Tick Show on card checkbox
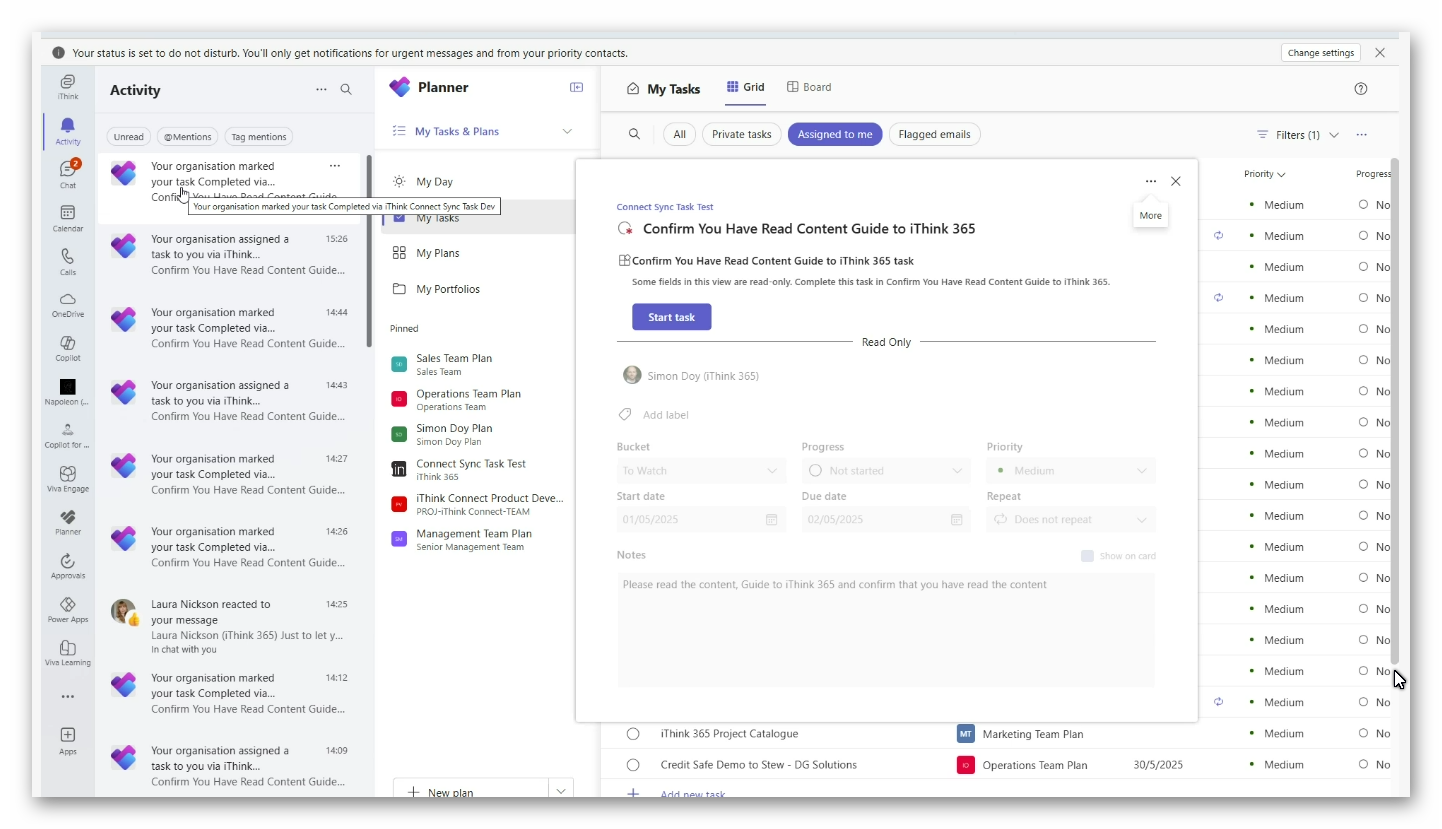 click(1087, 556)
